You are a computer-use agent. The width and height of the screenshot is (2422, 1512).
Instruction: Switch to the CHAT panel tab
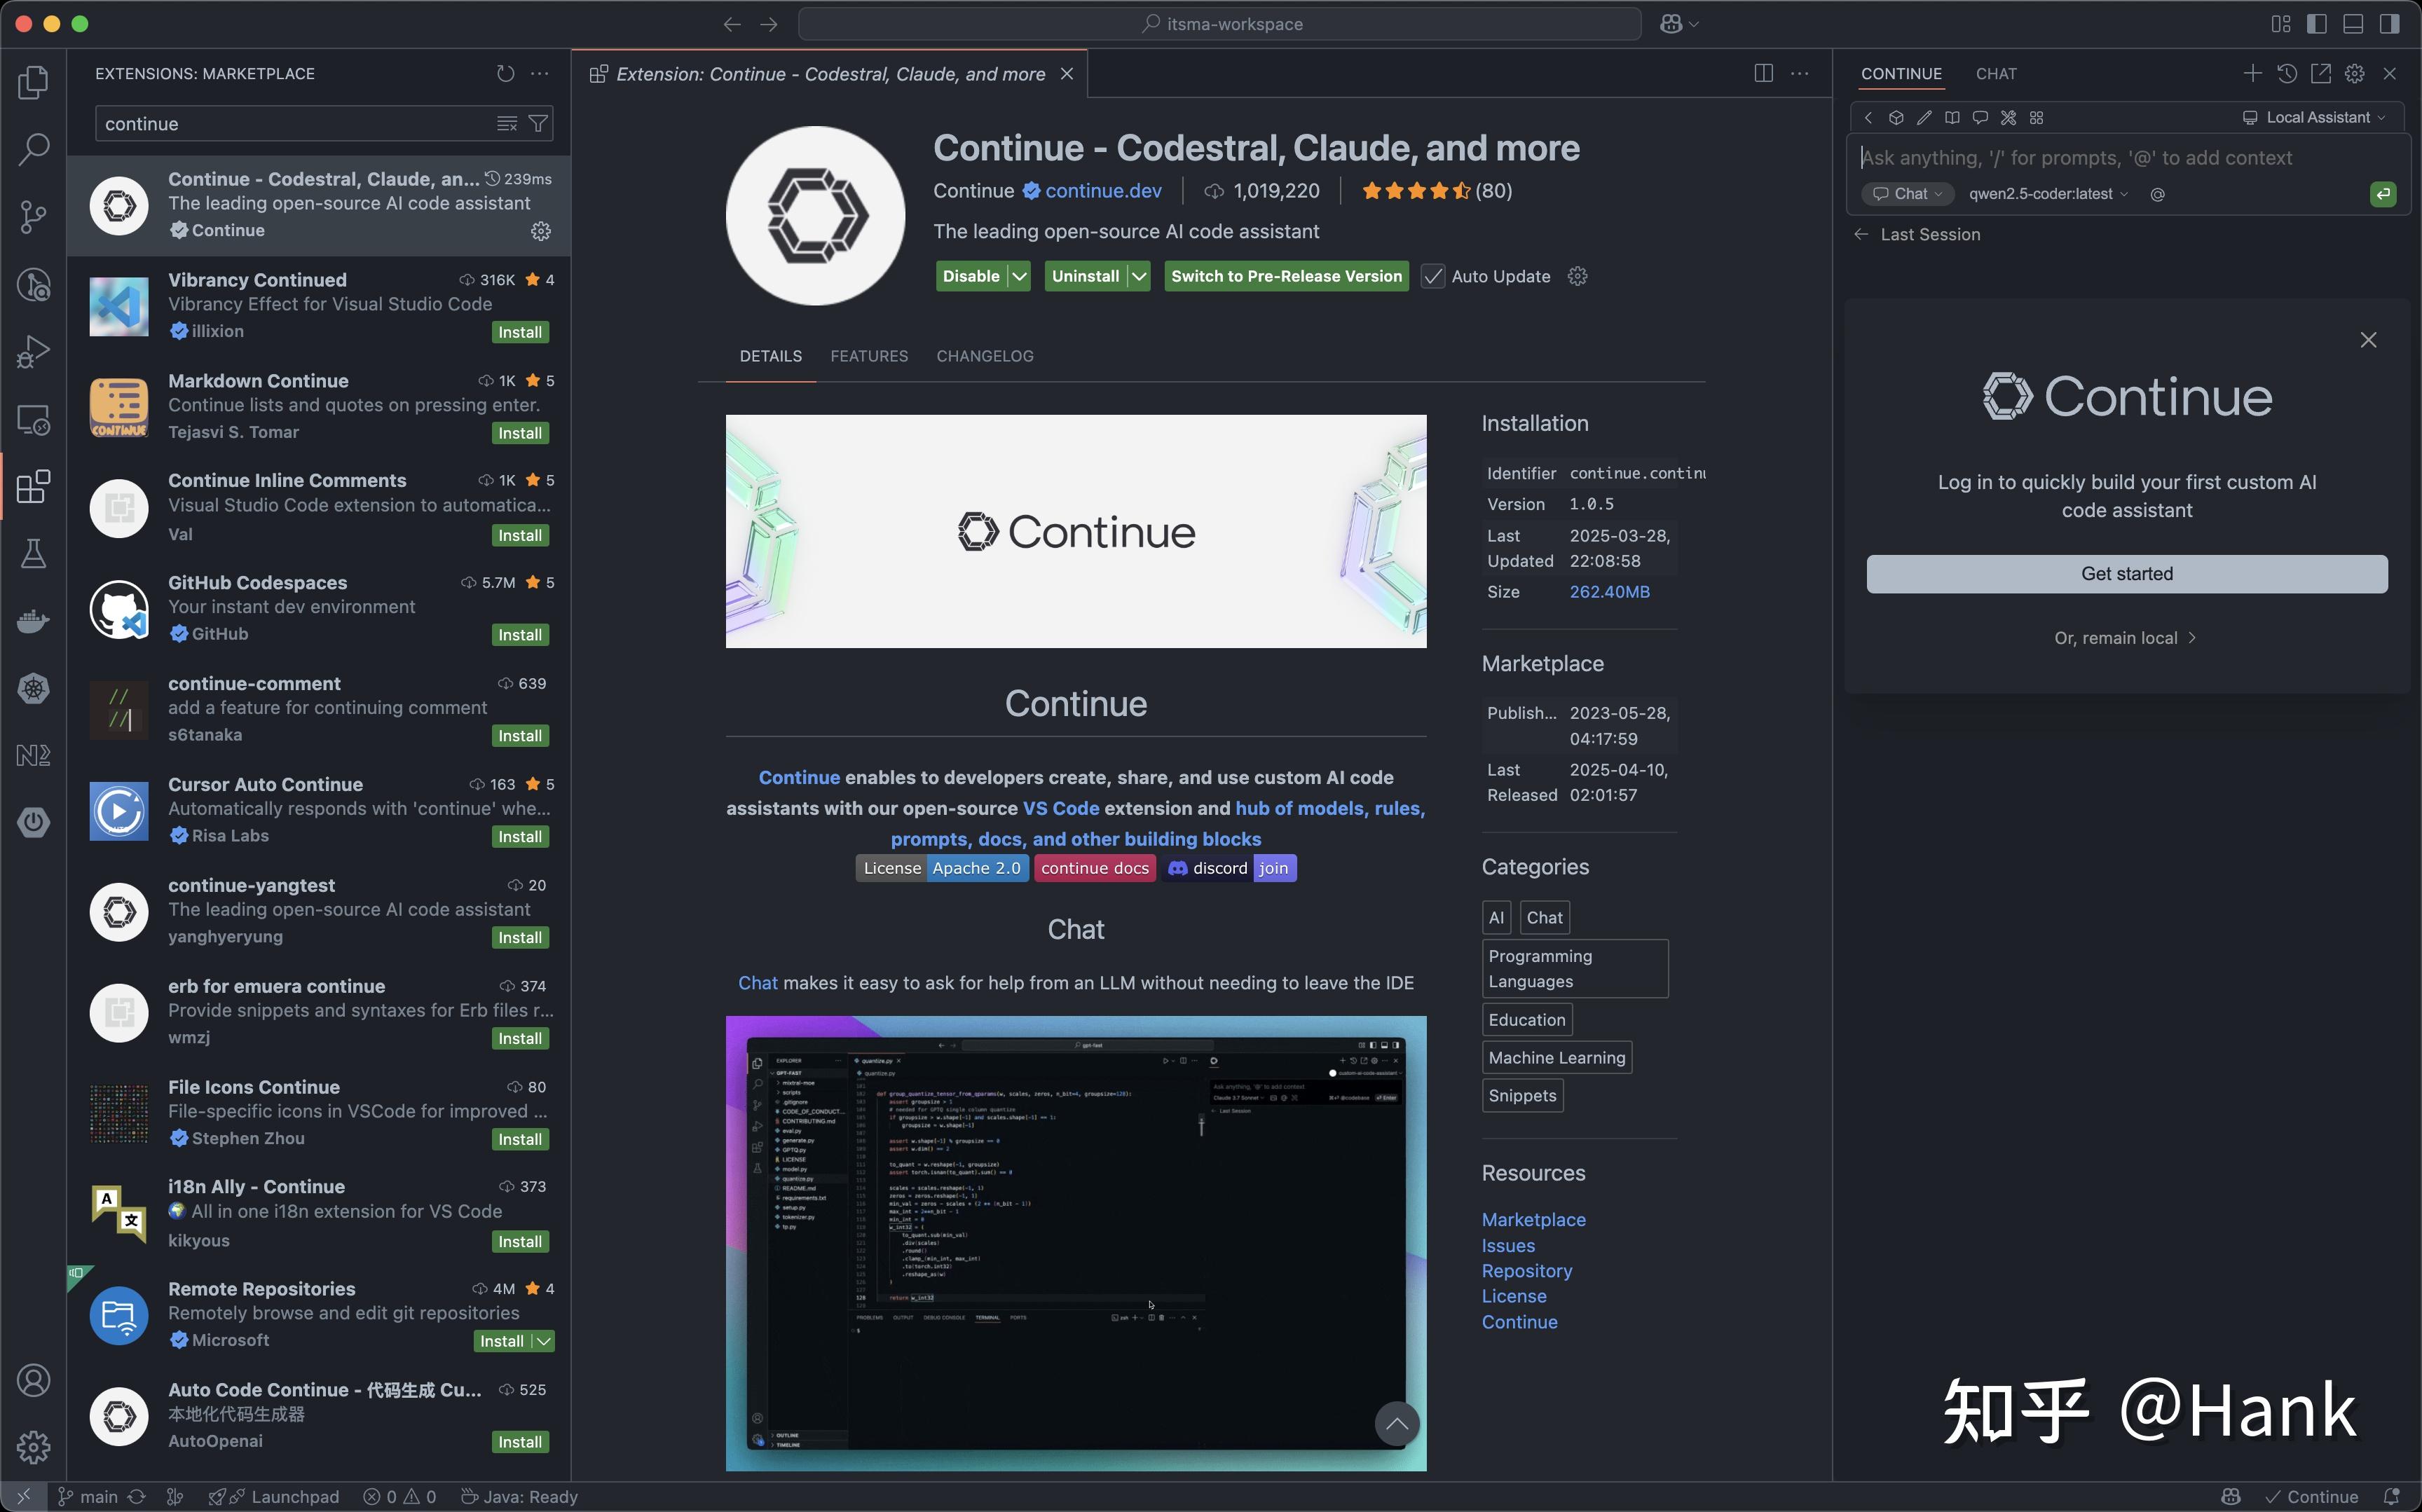click(x=1995, y=74)
